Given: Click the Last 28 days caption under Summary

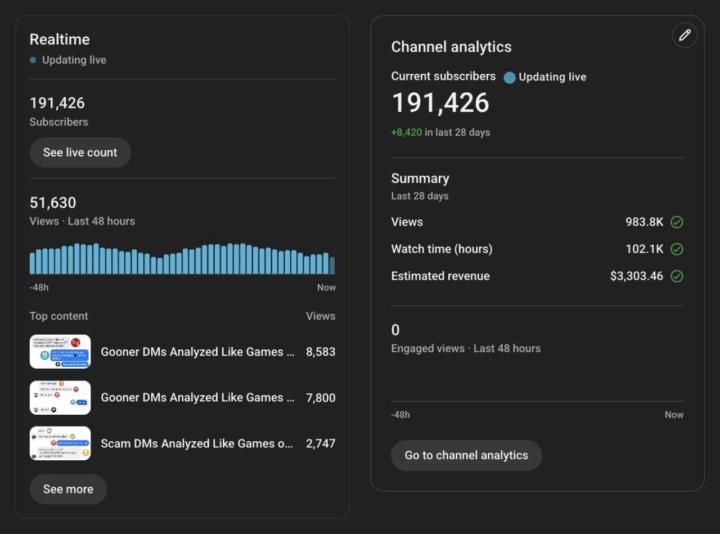Looking at the screenshot, I should point(420,196).
